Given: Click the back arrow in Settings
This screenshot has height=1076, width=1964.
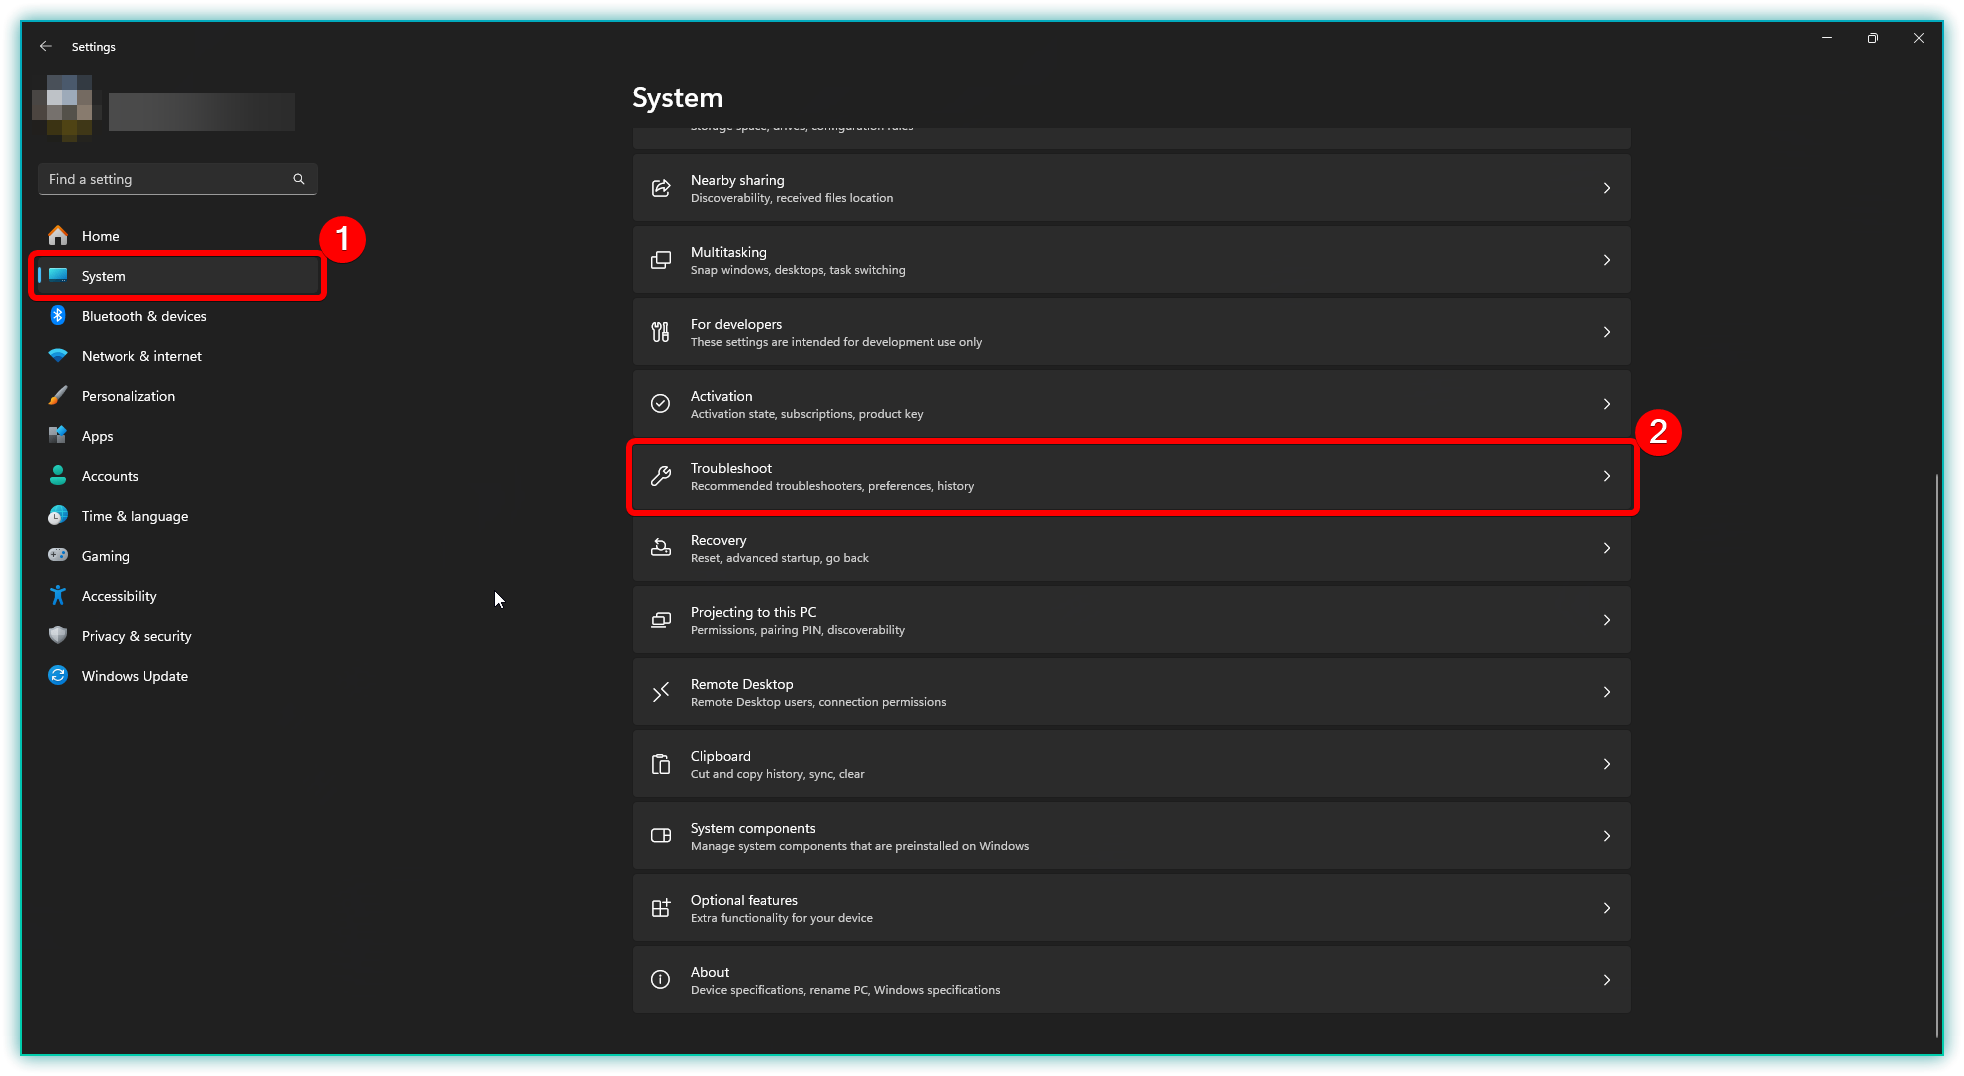Looking at the screenshot, I should 46,46.
